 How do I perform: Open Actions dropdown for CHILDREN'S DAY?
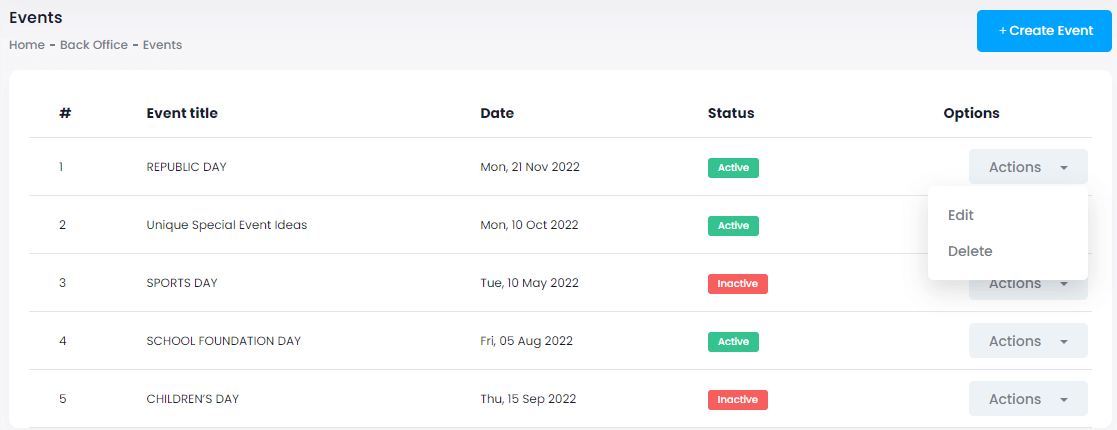tap(1027, 399)
